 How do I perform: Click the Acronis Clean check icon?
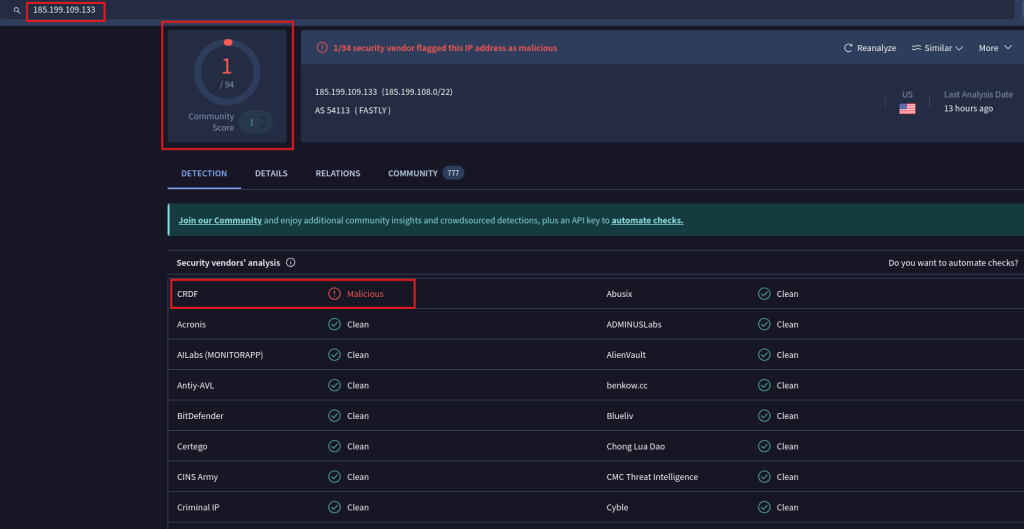334,325
